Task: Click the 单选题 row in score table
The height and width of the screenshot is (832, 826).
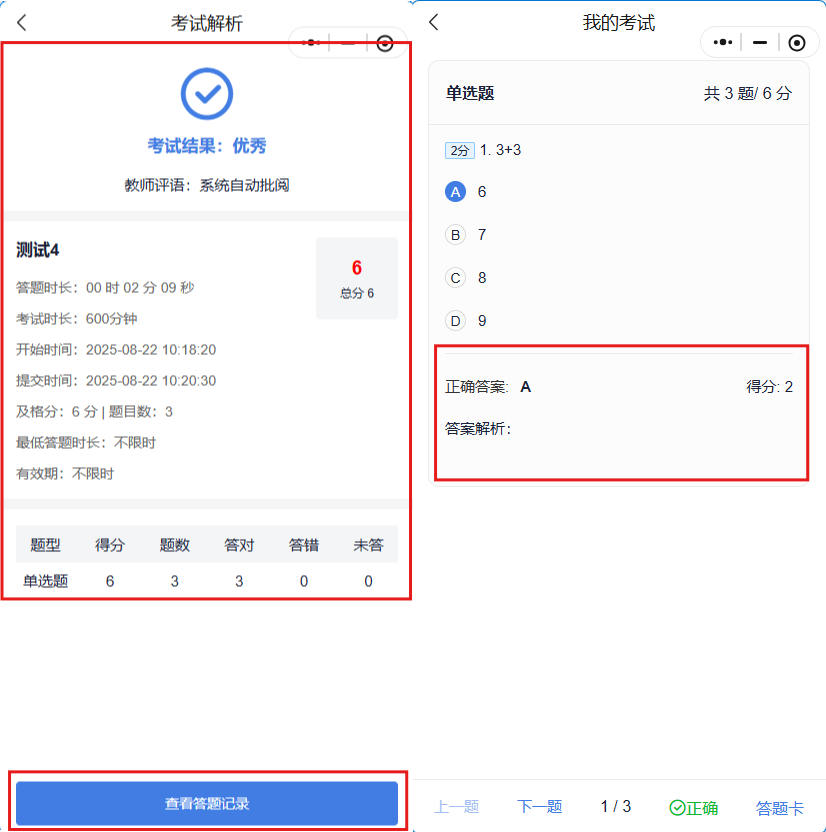Action: tap(207, 581)
